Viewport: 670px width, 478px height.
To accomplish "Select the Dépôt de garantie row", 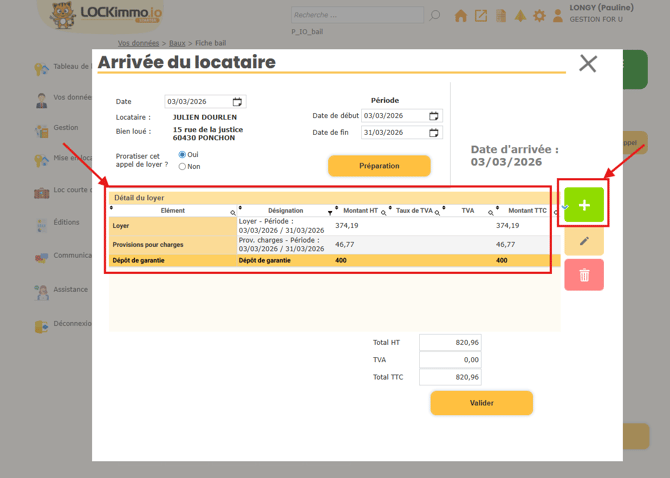I will pos(328,261).
